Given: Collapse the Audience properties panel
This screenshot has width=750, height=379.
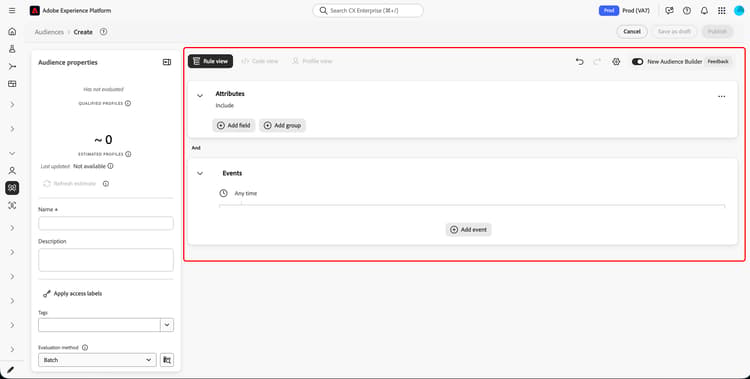Looking at the screenshot, I should pos(167,62).
